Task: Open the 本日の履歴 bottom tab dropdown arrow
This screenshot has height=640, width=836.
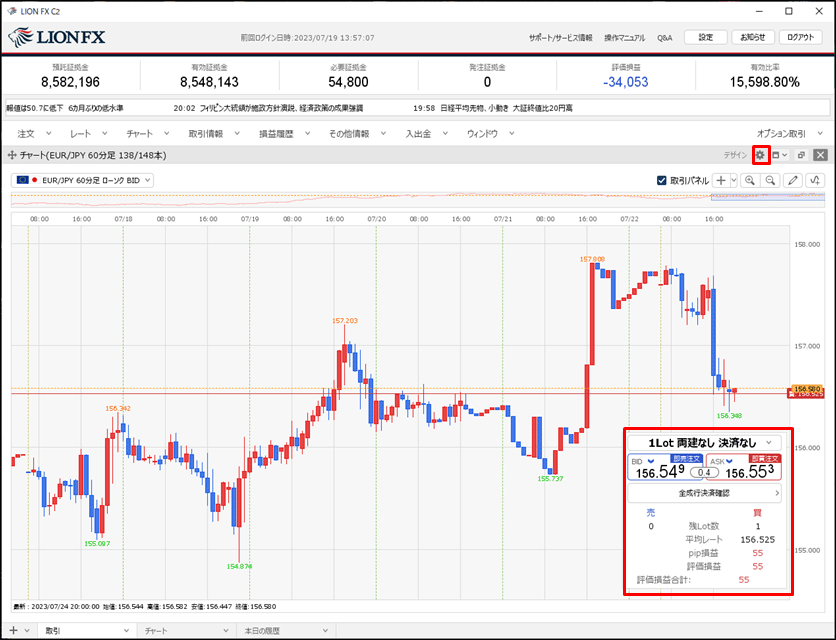Action: click(x=325, y=630)
